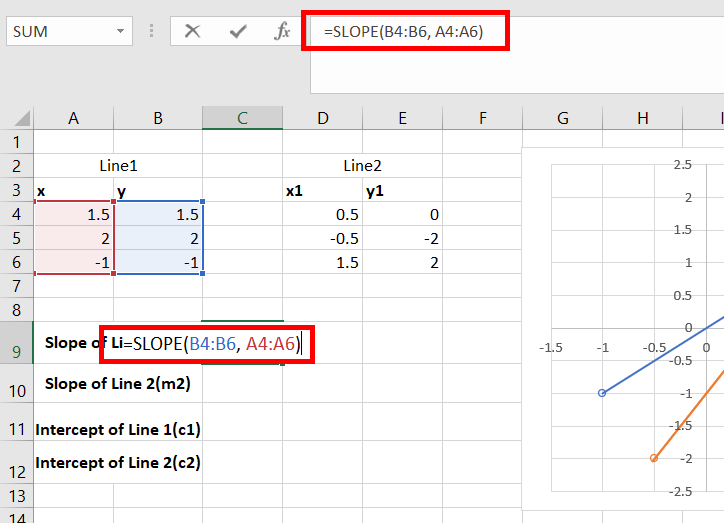Open Insert Function fx dialog

pyautogui.click(x=282, y=31)
